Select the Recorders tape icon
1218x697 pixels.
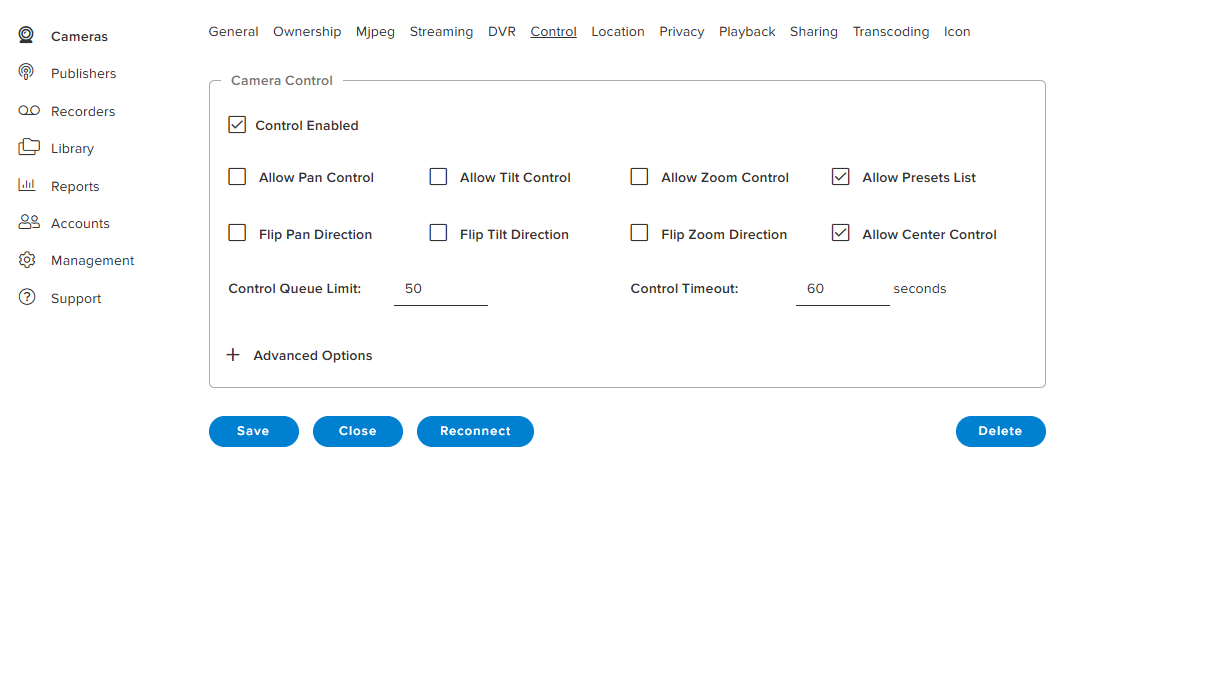click(29, 111)
